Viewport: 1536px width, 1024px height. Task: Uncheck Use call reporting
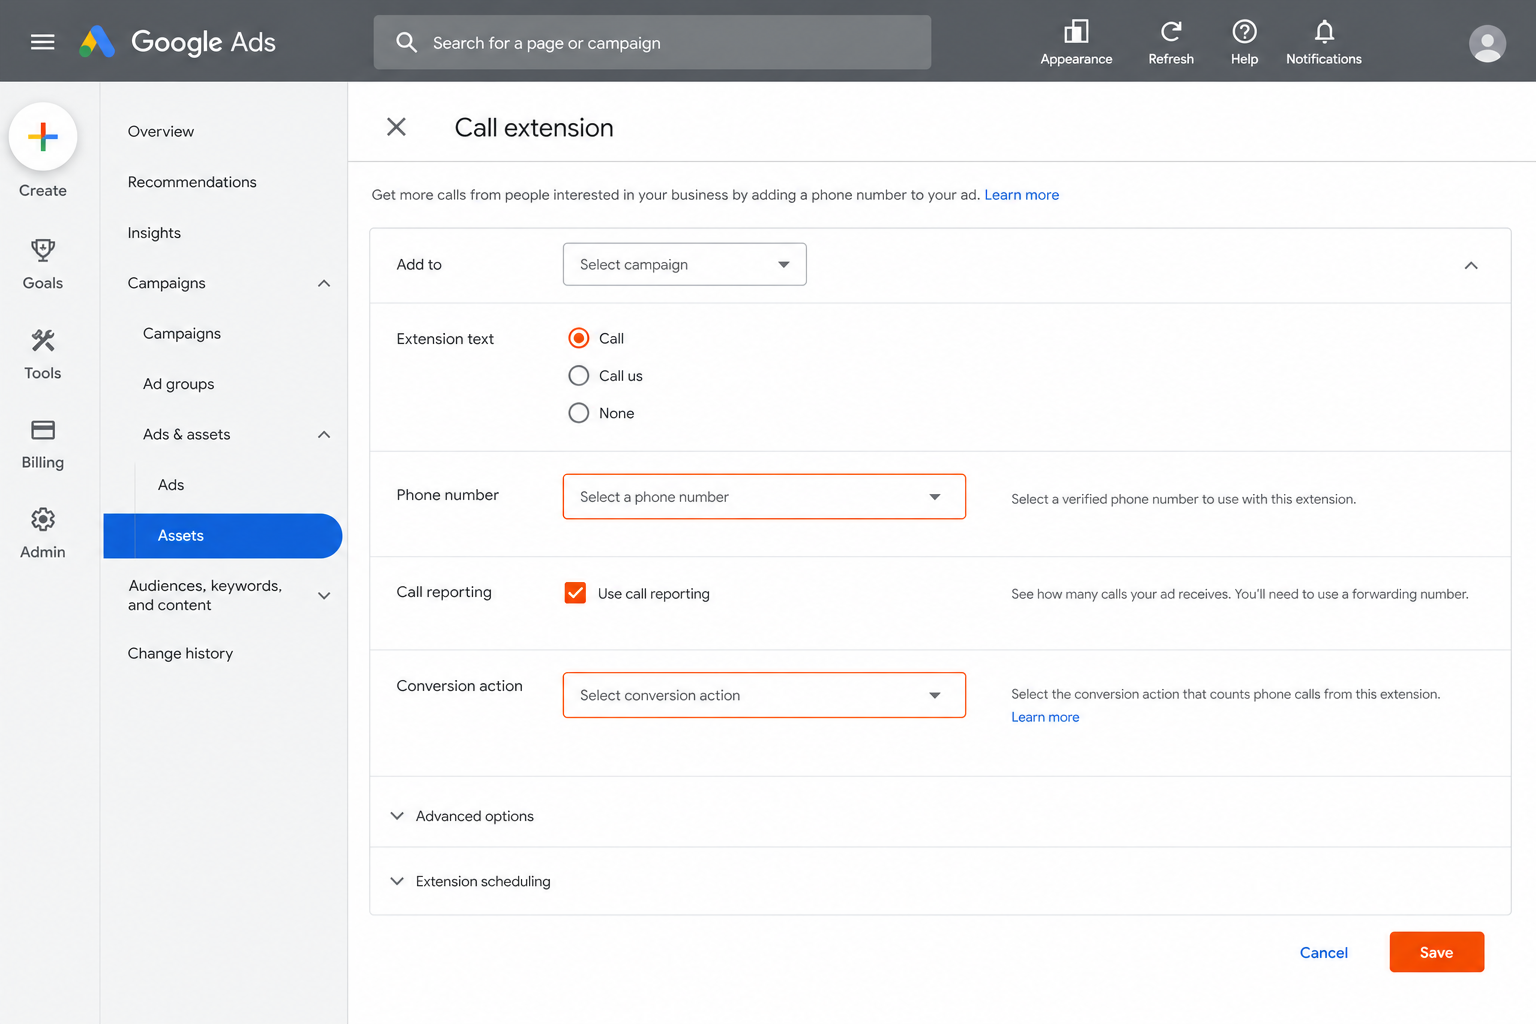pyautogui.click(x=575, y=593)
